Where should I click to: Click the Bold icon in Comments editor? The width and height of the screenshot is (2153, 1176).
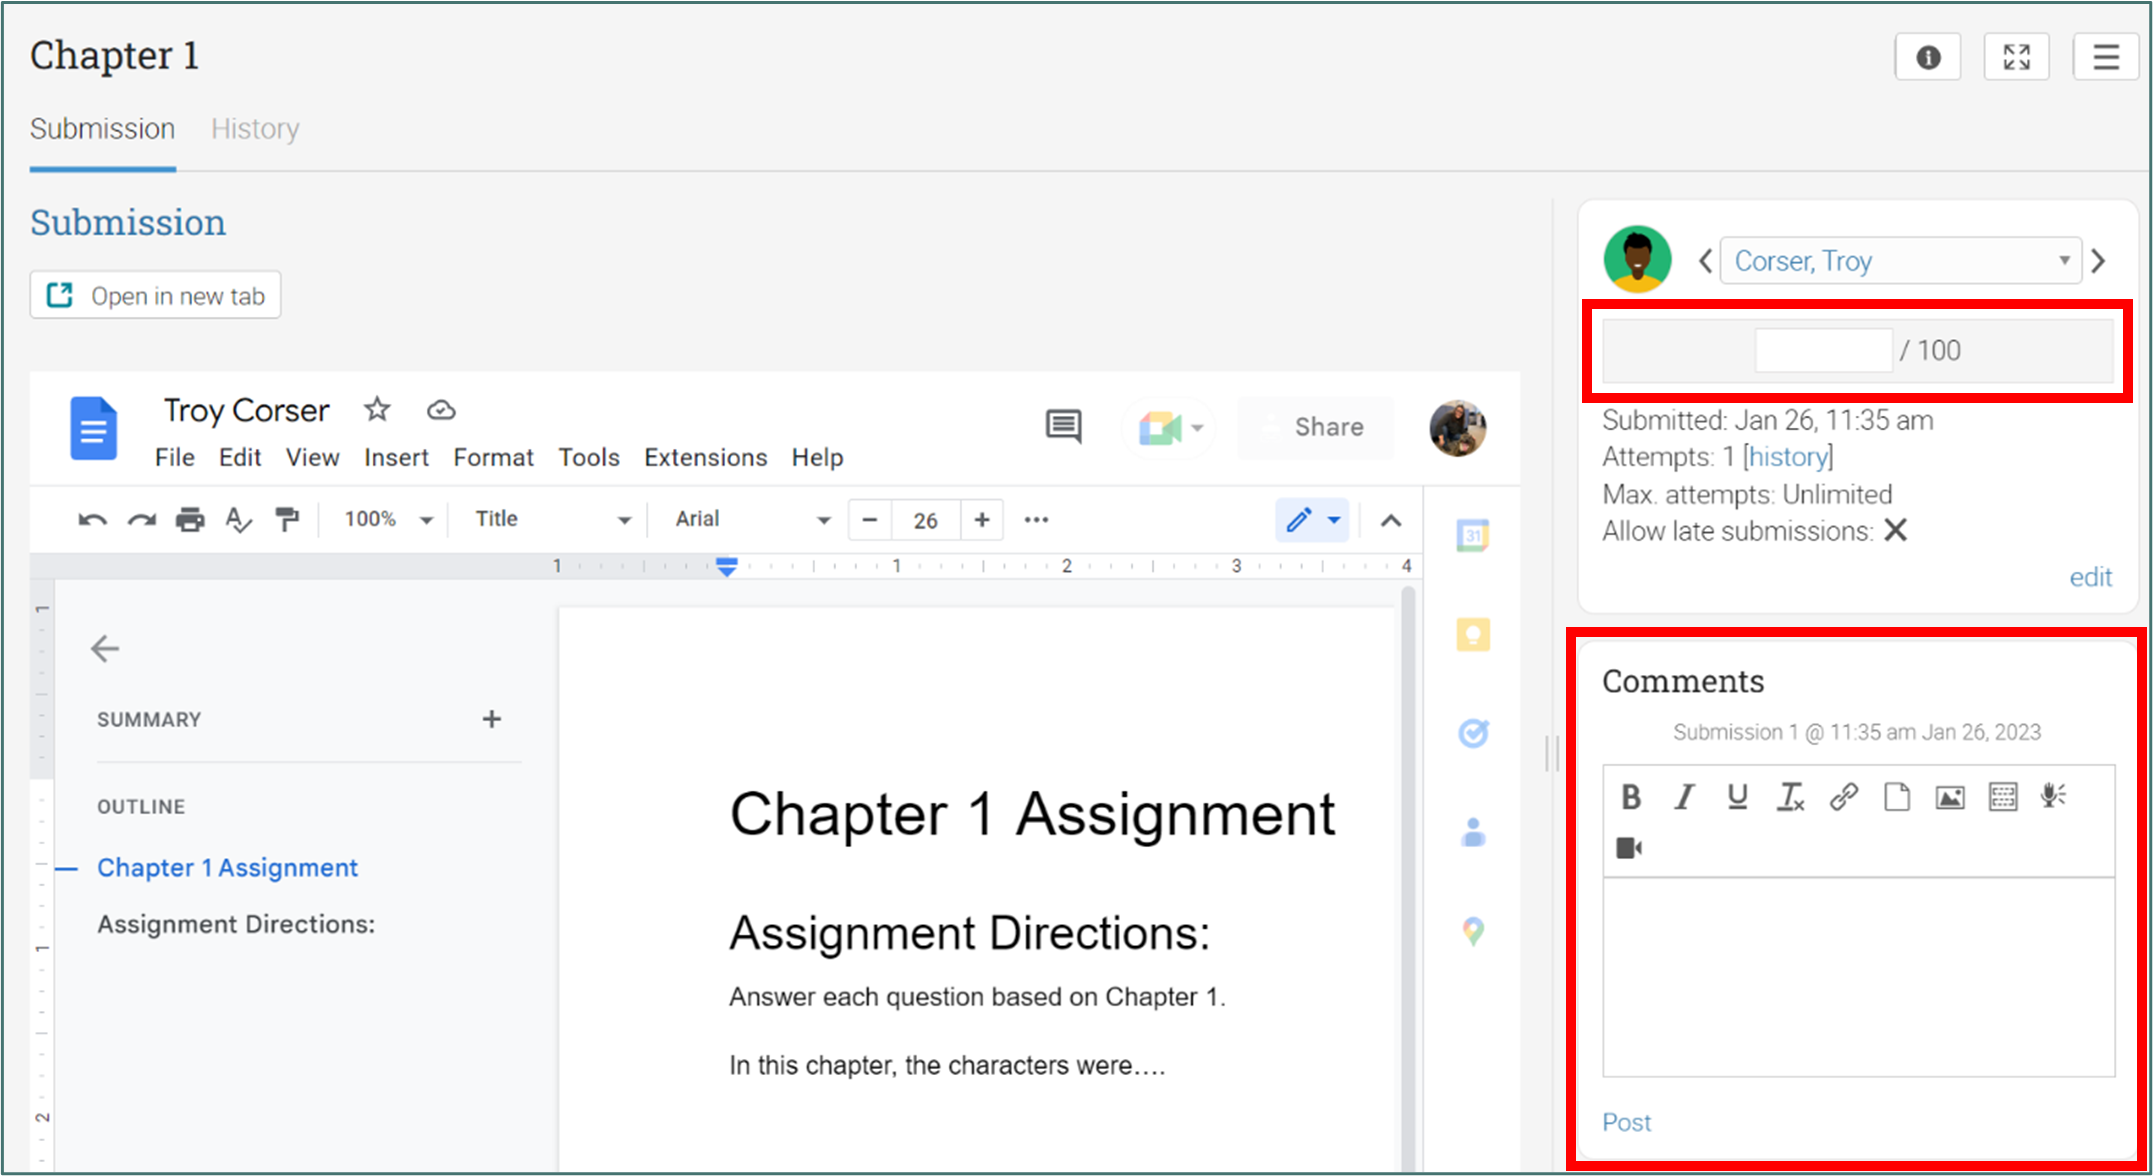(1631, 797)
